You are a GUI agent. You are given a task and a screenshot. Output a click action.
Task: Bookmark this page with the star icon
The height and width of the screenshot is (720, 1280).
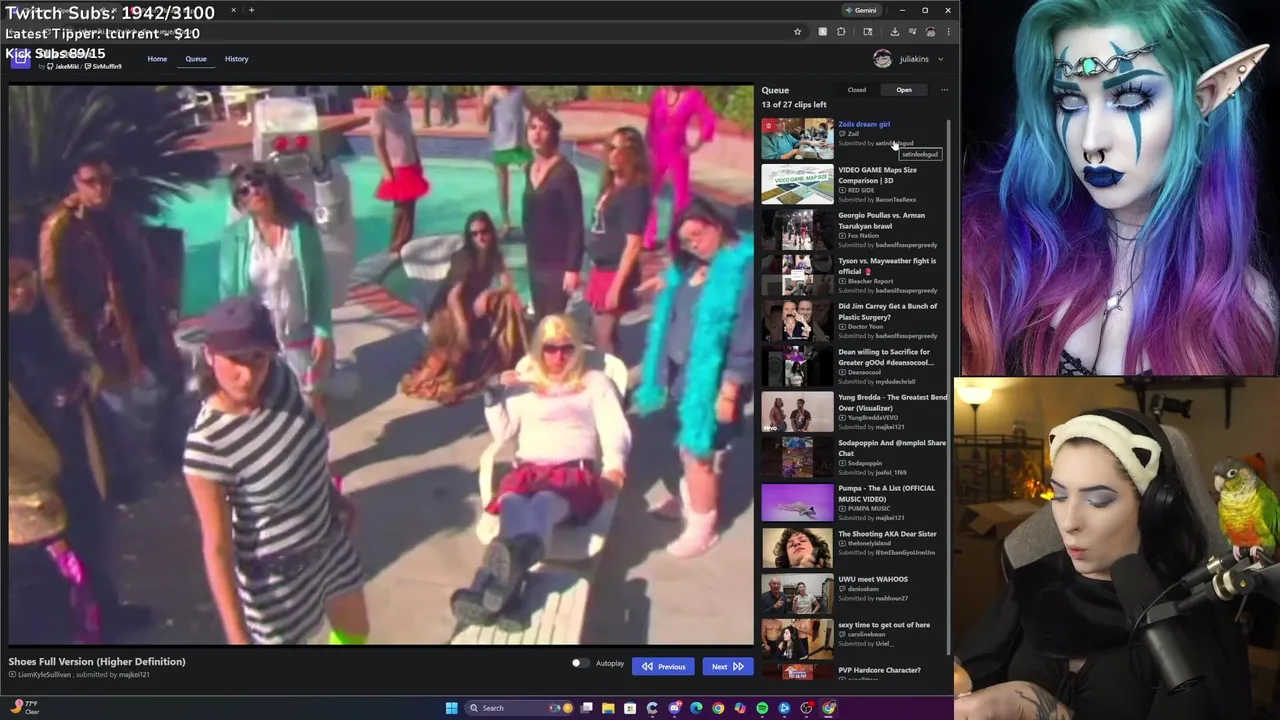click(x=797, y=32)
